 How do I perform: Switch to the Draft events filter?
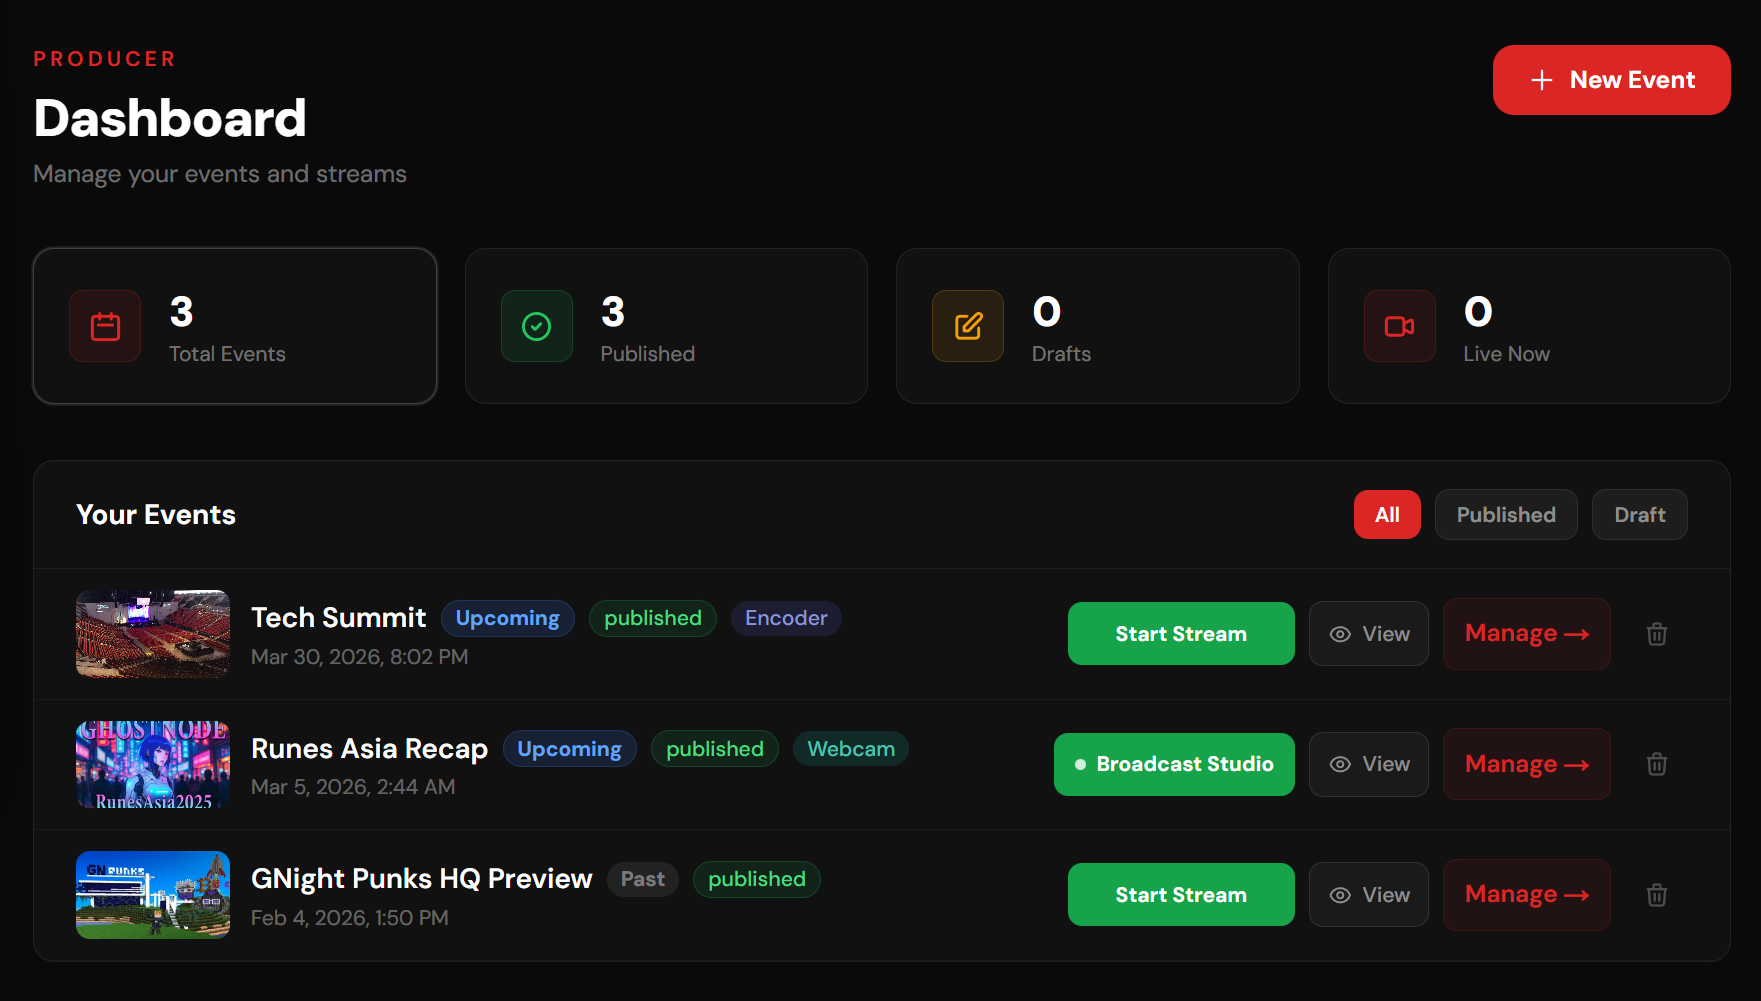pos(1639,514)
